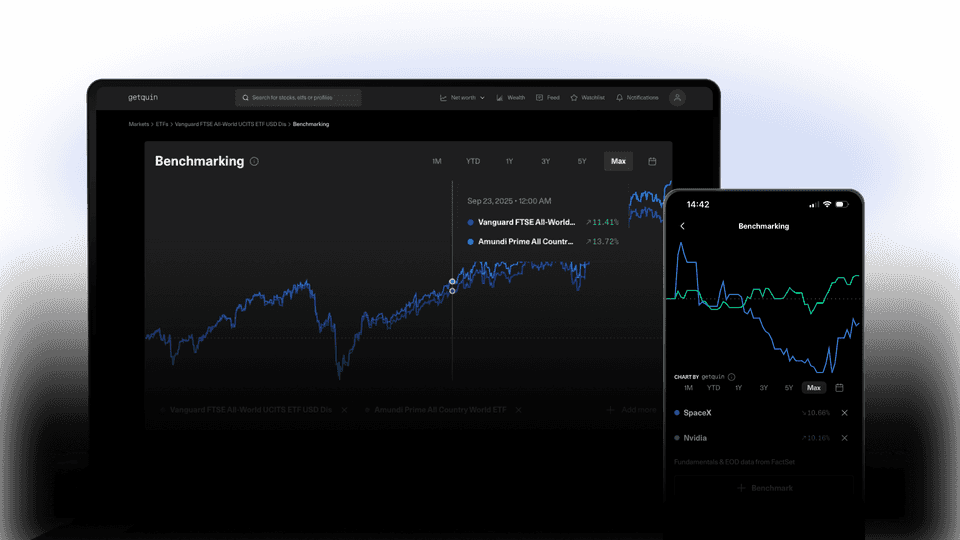Click Amundi Prime All Countr... tooltip entry
The image size is (960, 540).
[x=542, y=242]
